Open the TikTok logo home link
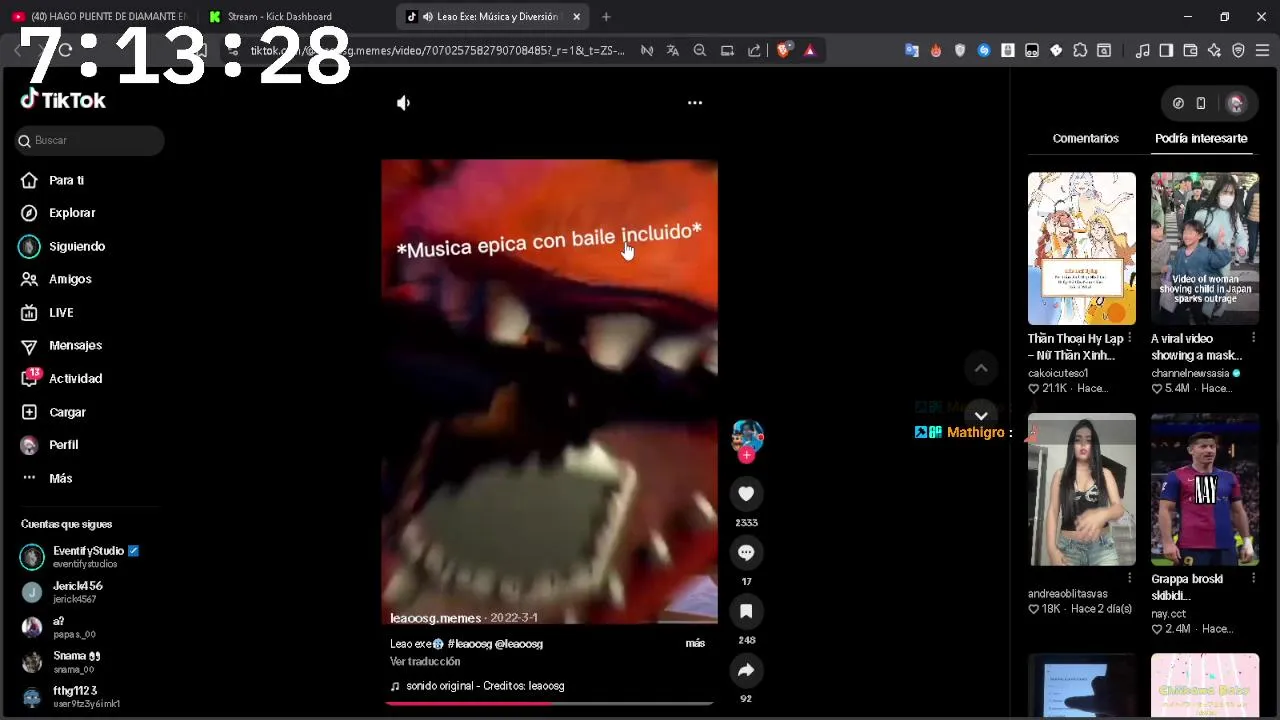Viewport: 1280px width, 720px height. click(x=63, y=100)
